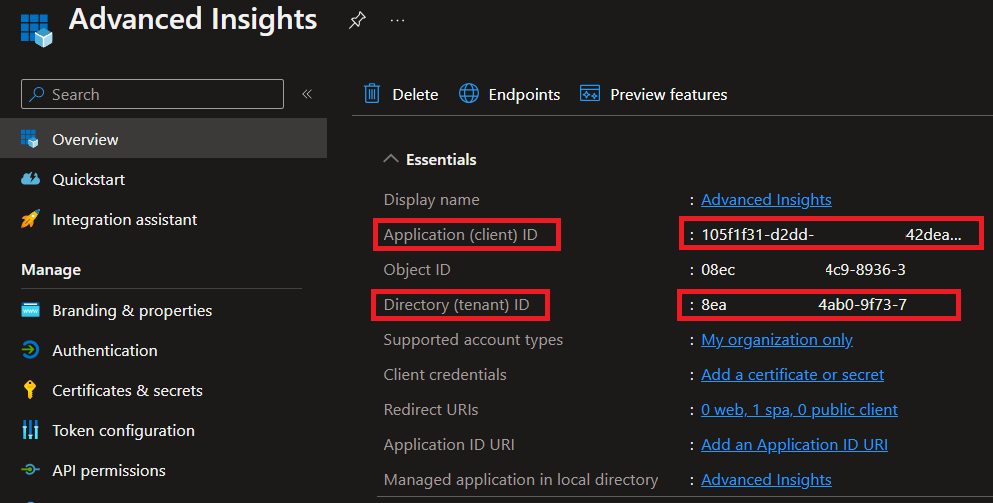The height and width of the screenshot is (503, 993).
Task: Click the Delete trash can icon
Action: [372, 94]
